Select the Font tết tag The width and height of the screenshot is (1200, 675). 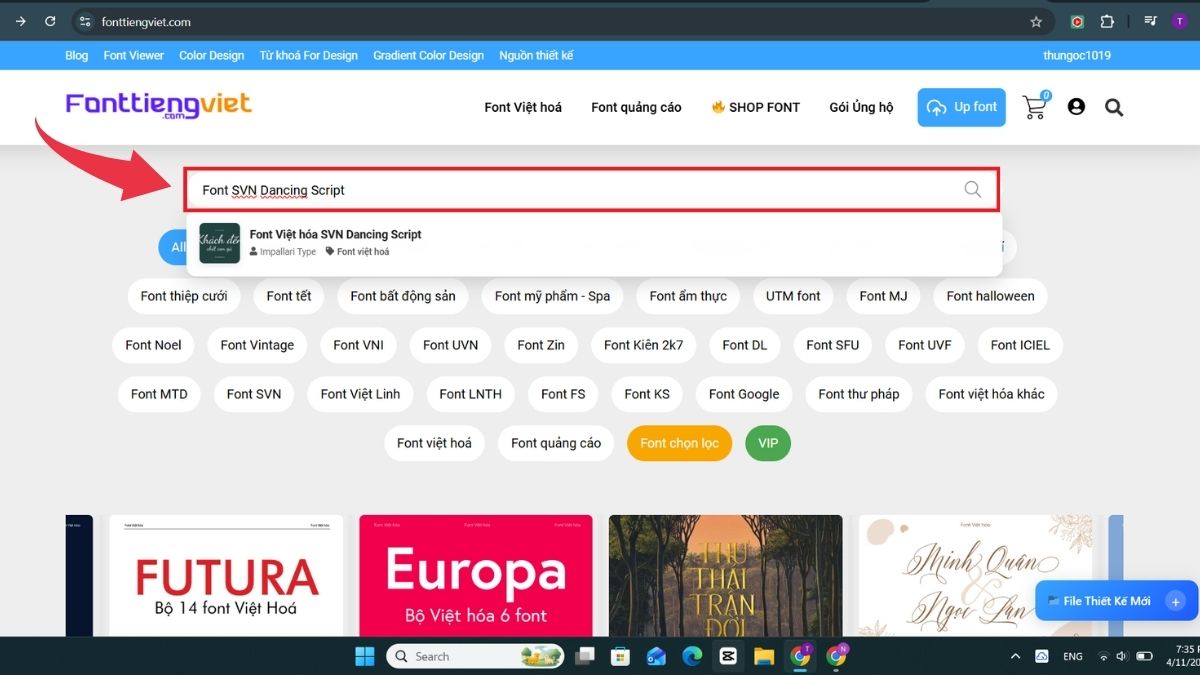pos(289,296)
